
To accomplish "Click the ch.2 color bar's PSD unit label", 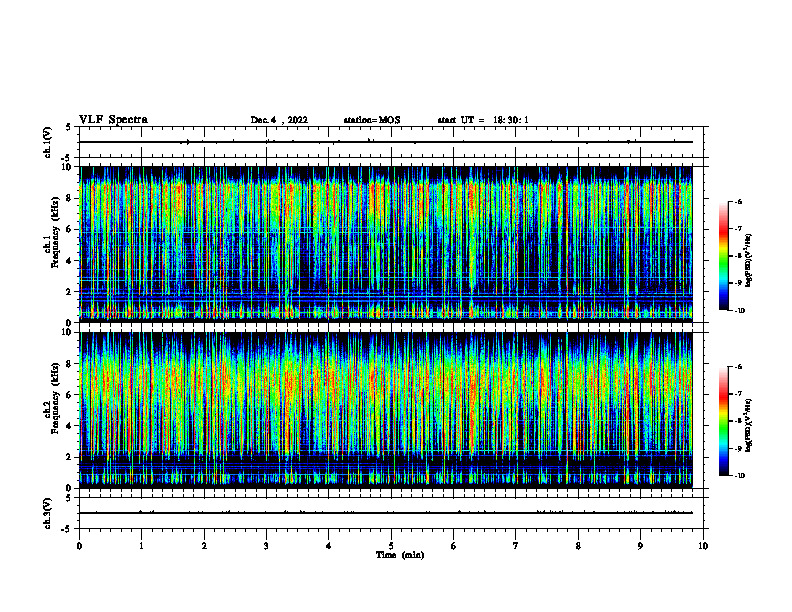I will coord(749,426).
